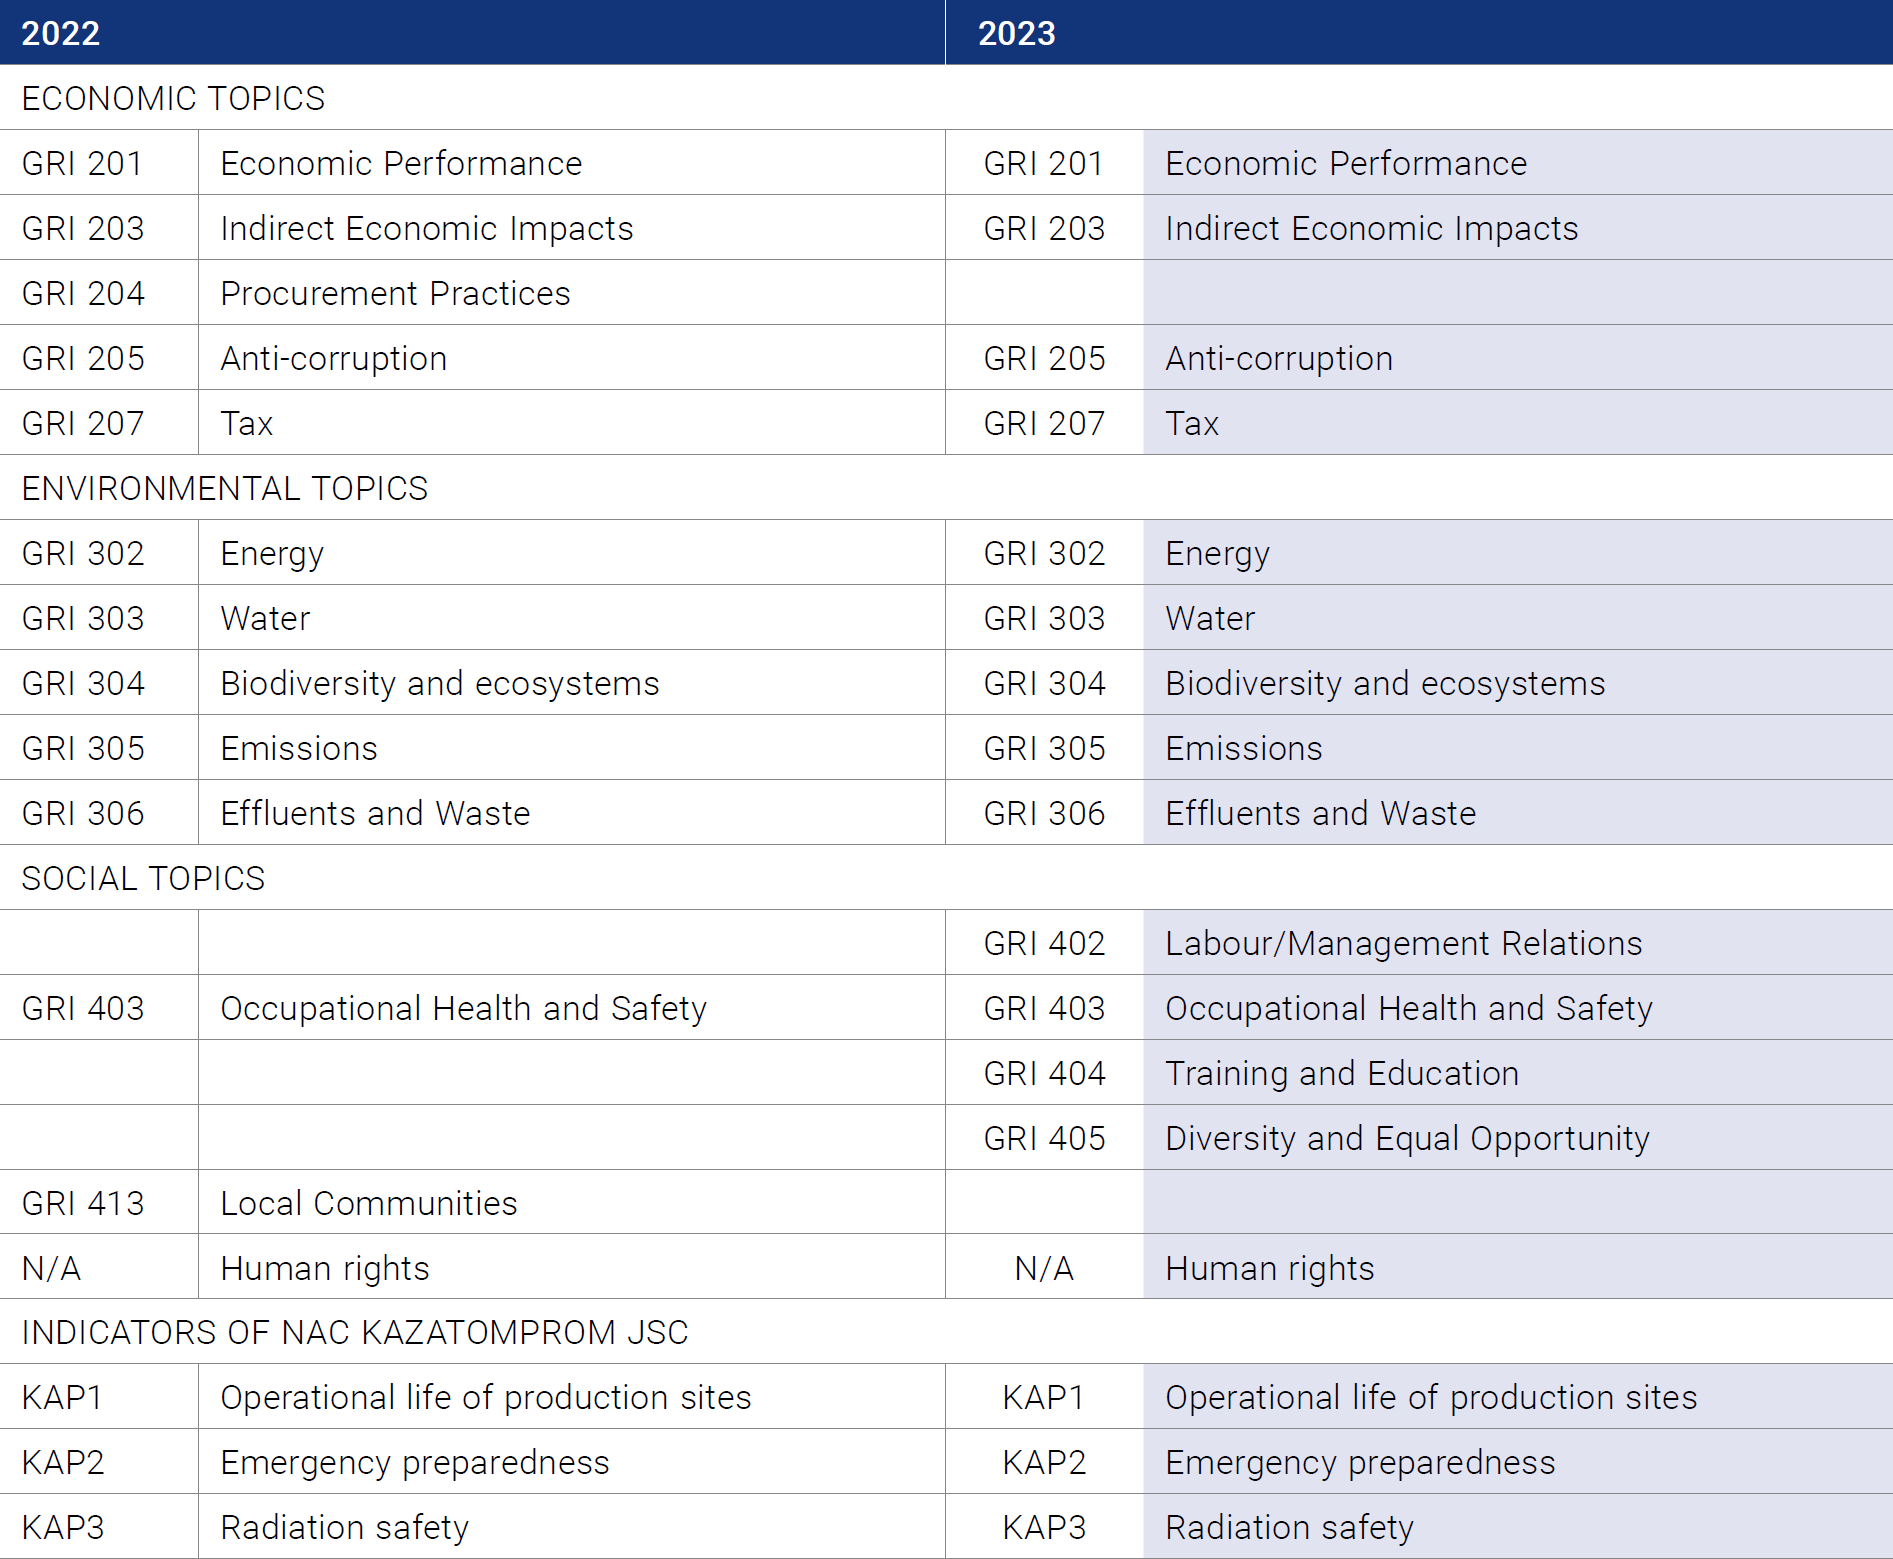Select the GRI 402 code cell
The height and width of the screenshot is (1559, 1893).
click(1045, 943)
